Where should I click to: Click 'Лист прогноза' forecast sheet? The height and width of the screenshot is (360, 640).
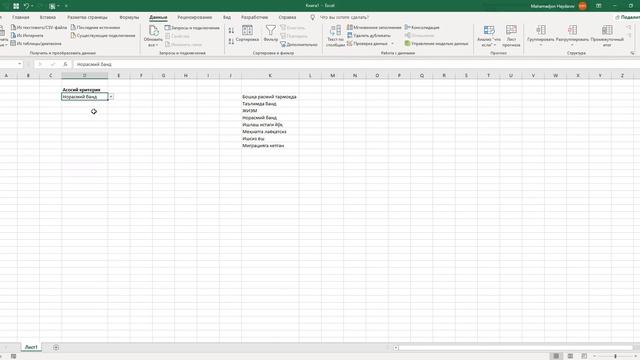click(x=511, y=36)
